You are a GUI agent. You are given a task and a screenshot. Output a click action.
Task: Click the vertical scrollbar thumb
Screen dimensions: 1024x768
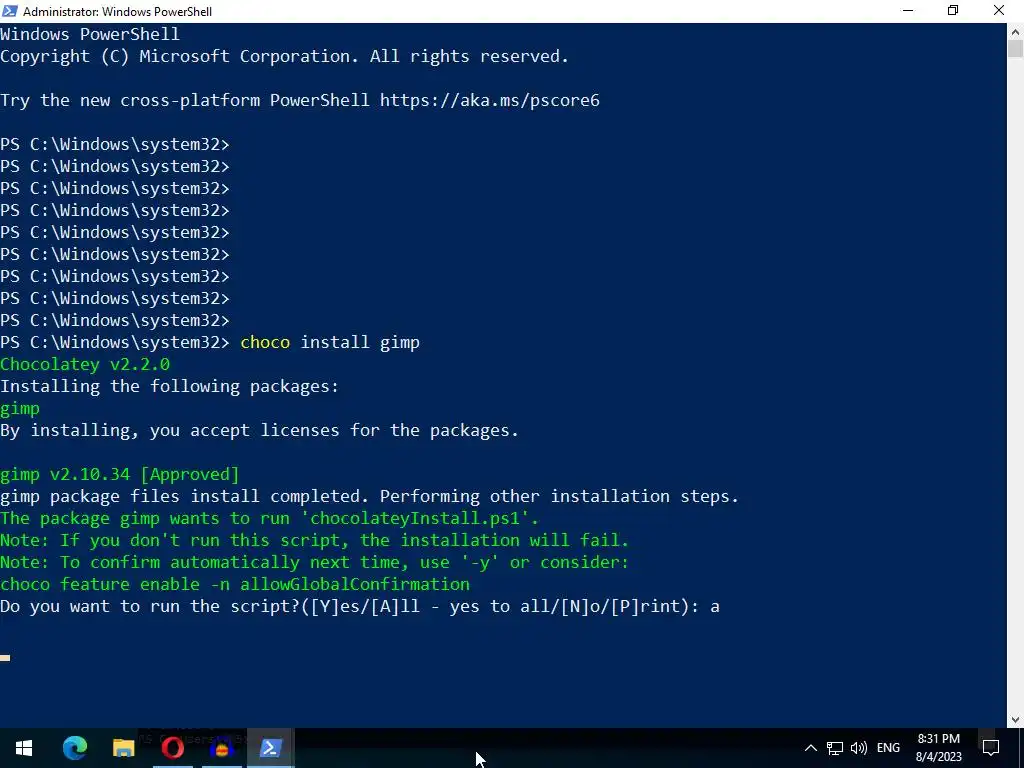point(1016,48)
